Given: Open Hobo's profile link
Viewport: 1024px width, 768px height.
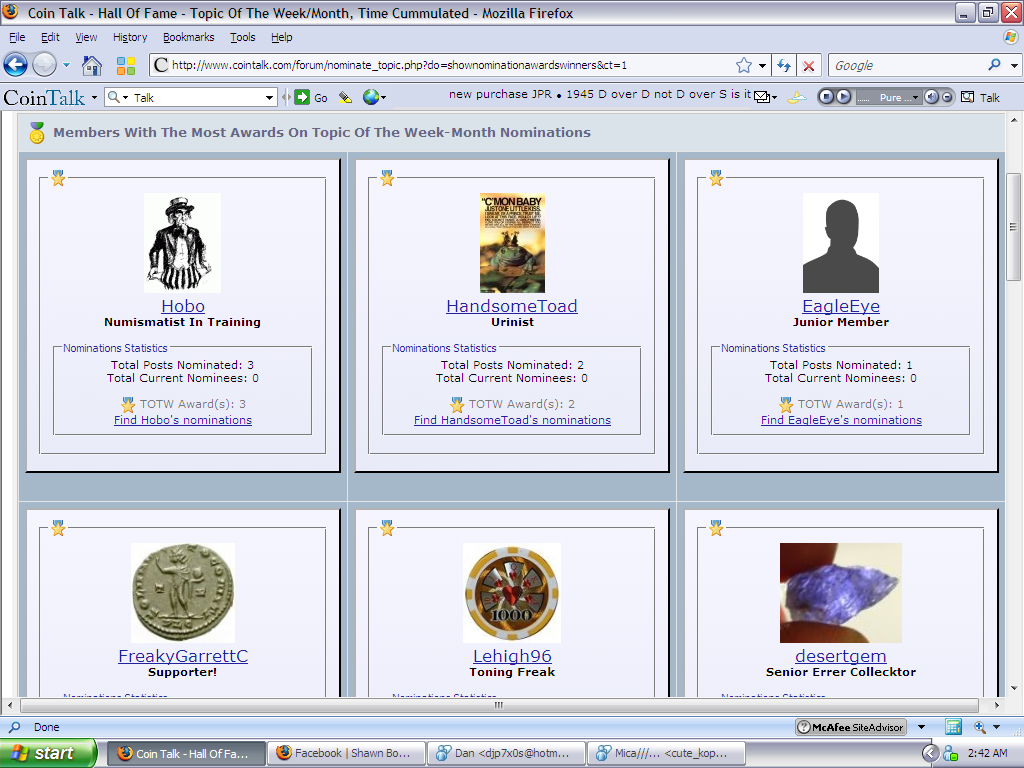Looking at the screenshot, I should click(x=183, y=306).
